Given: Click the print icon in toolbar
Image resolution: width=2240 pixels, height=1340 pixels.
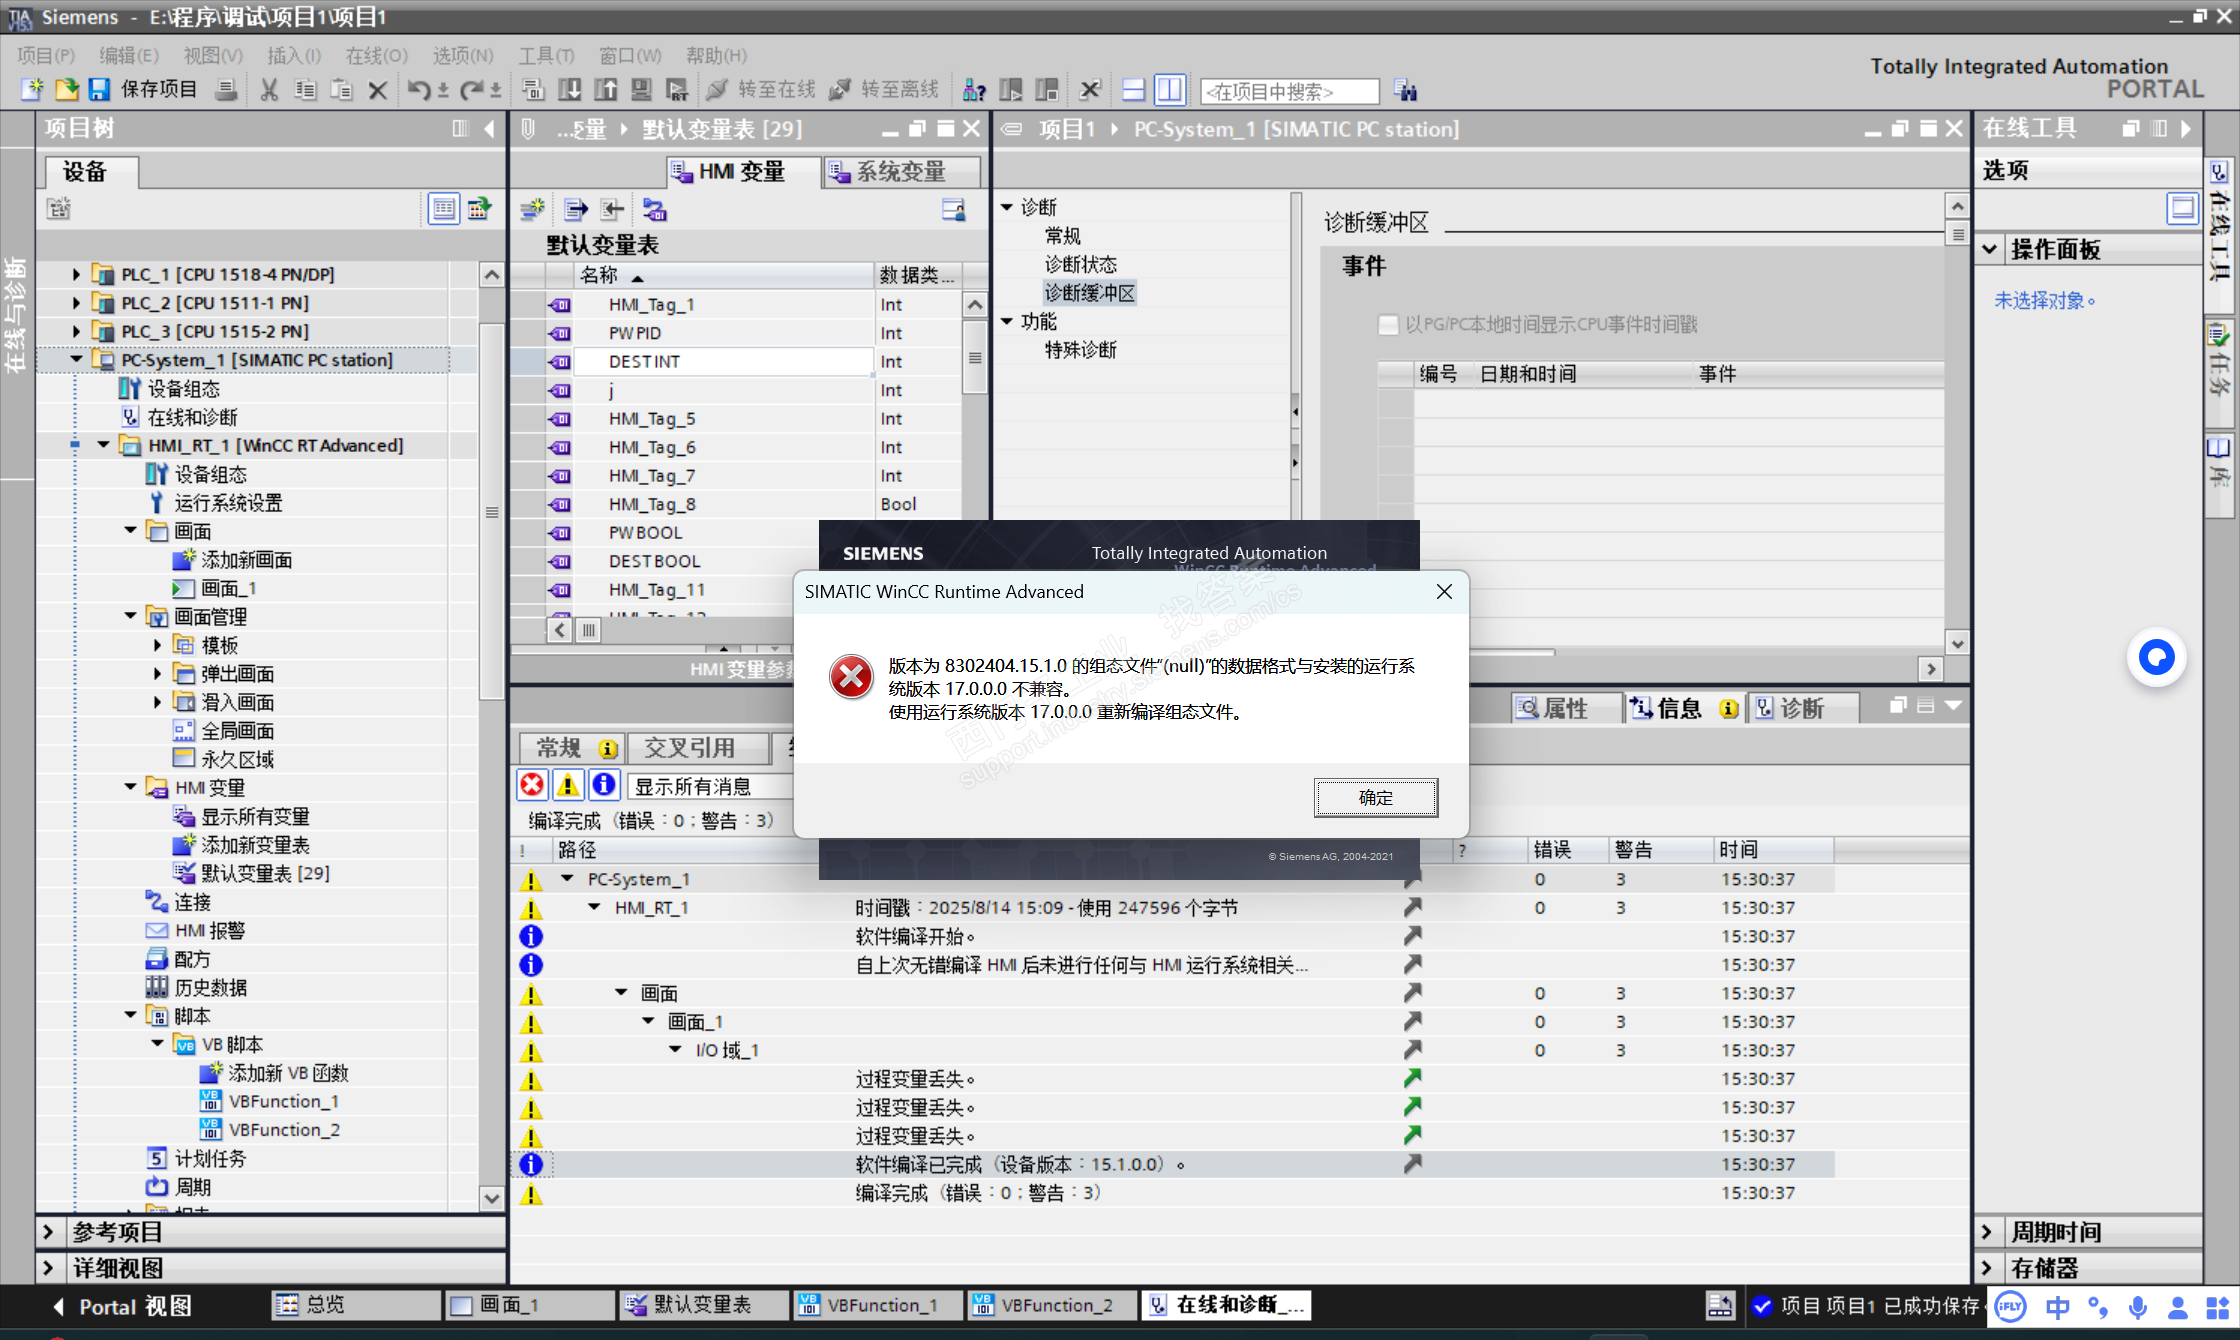Looking at the screenshot, I should tap(227, 90).
